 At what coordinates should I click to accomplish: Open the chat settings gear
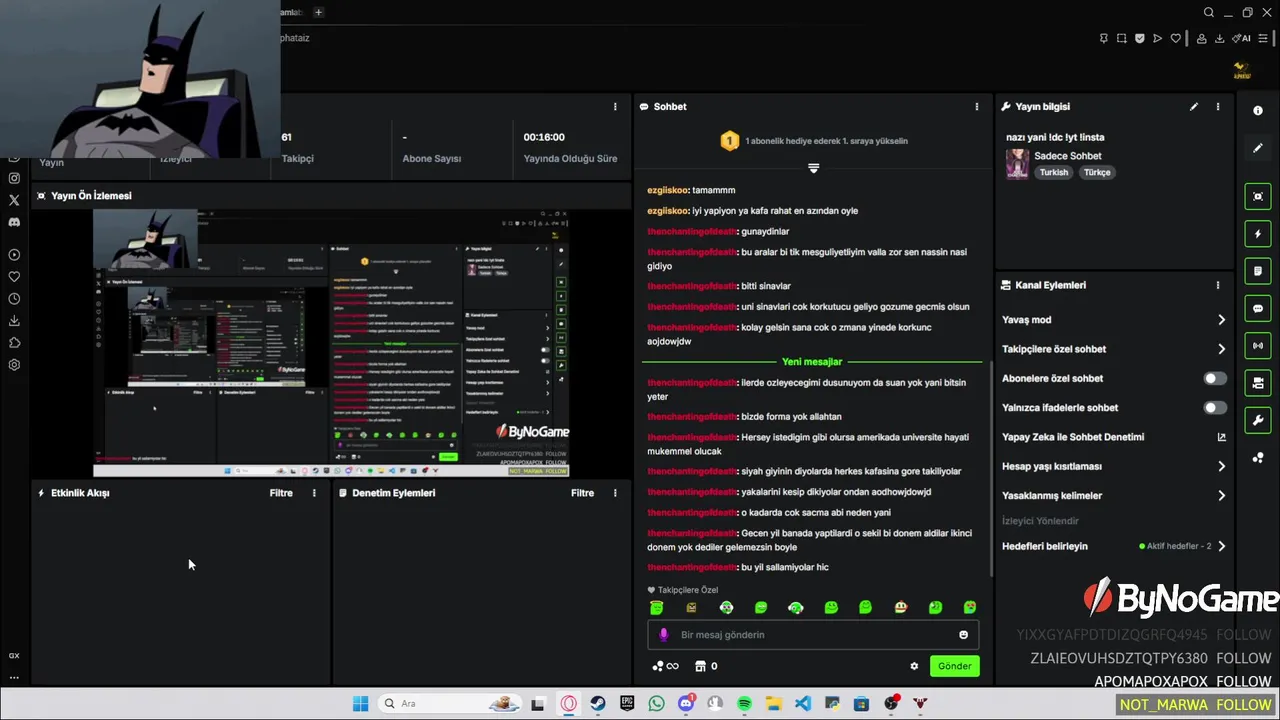[x=914, y=666]
